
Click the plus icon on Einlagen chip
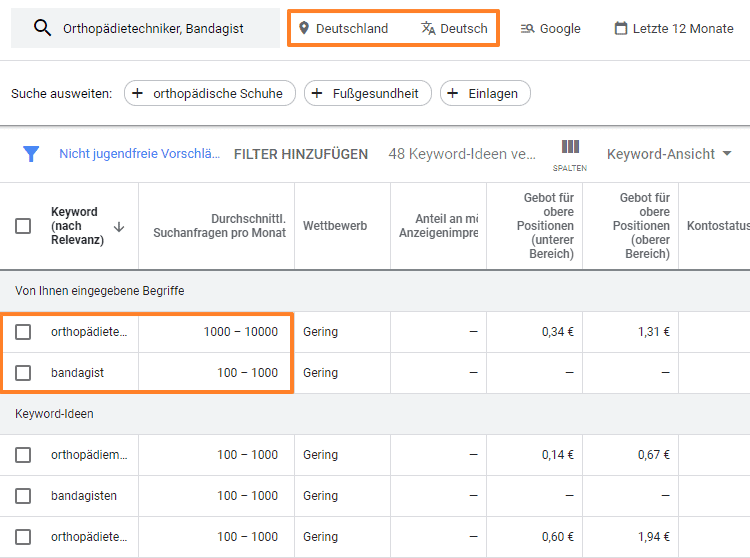click(x=452, y=93)
